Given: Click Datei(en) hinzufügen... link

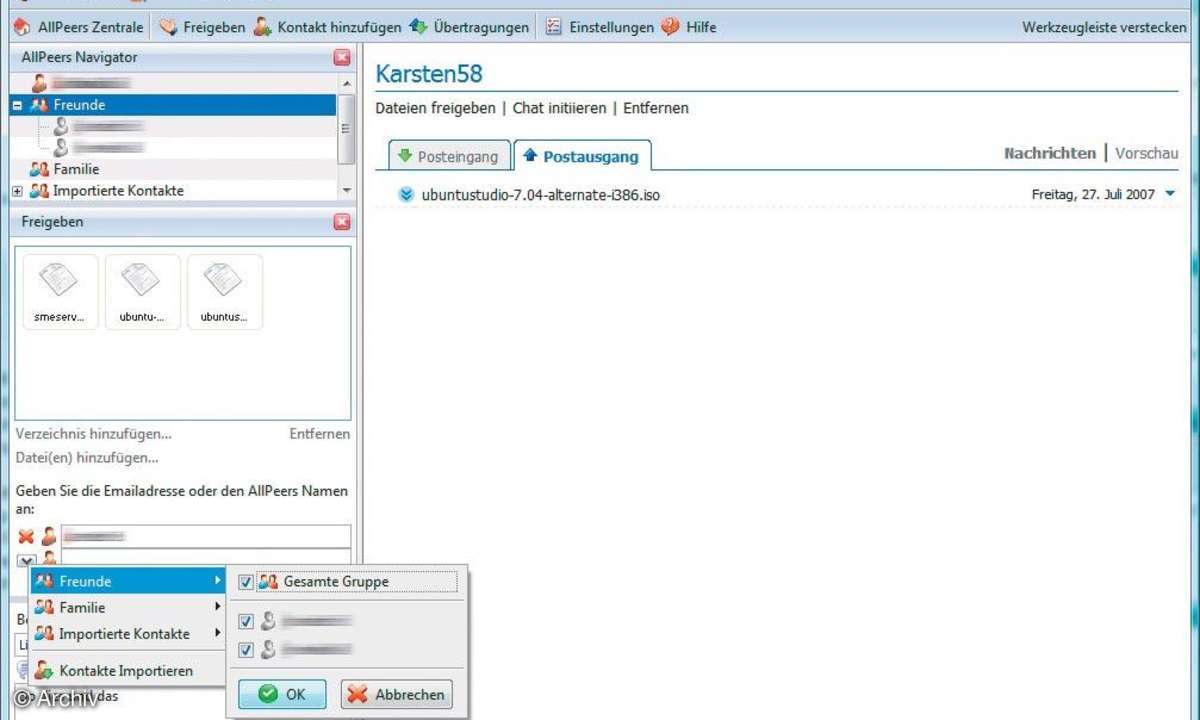Looking at the screenshot, I should tap(87, 458).
